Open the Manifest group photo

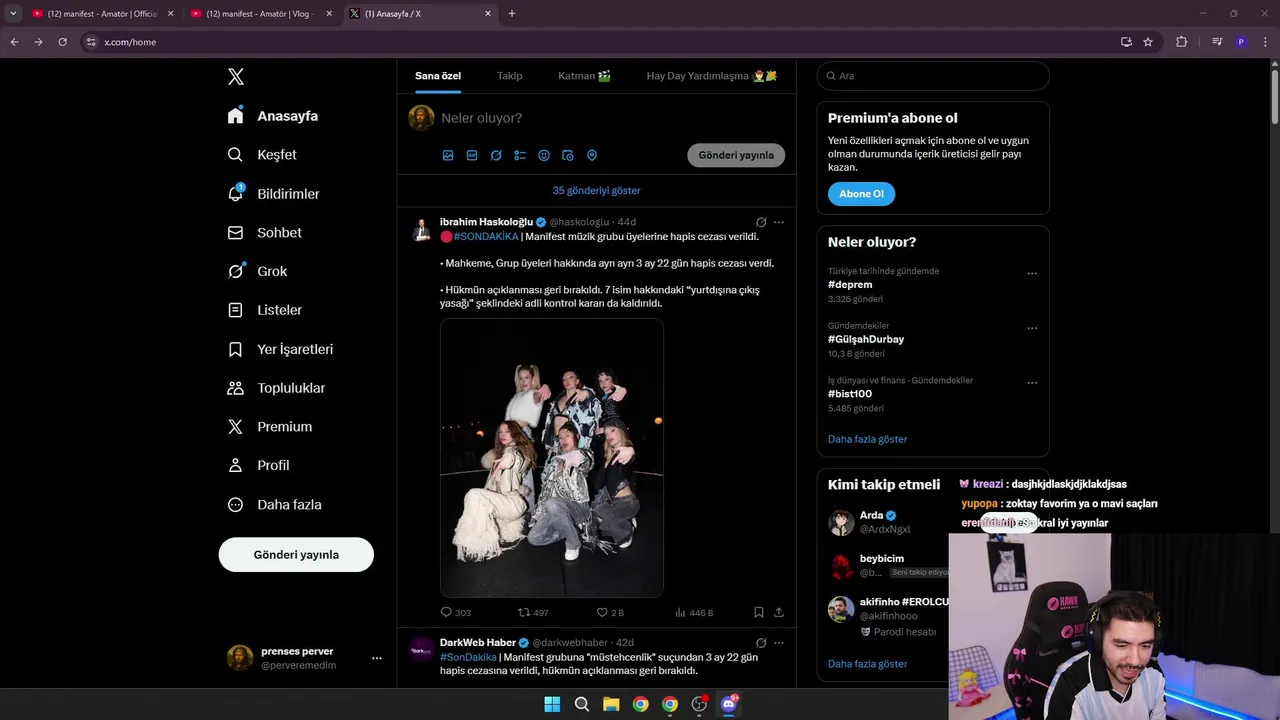coord(552,458)
